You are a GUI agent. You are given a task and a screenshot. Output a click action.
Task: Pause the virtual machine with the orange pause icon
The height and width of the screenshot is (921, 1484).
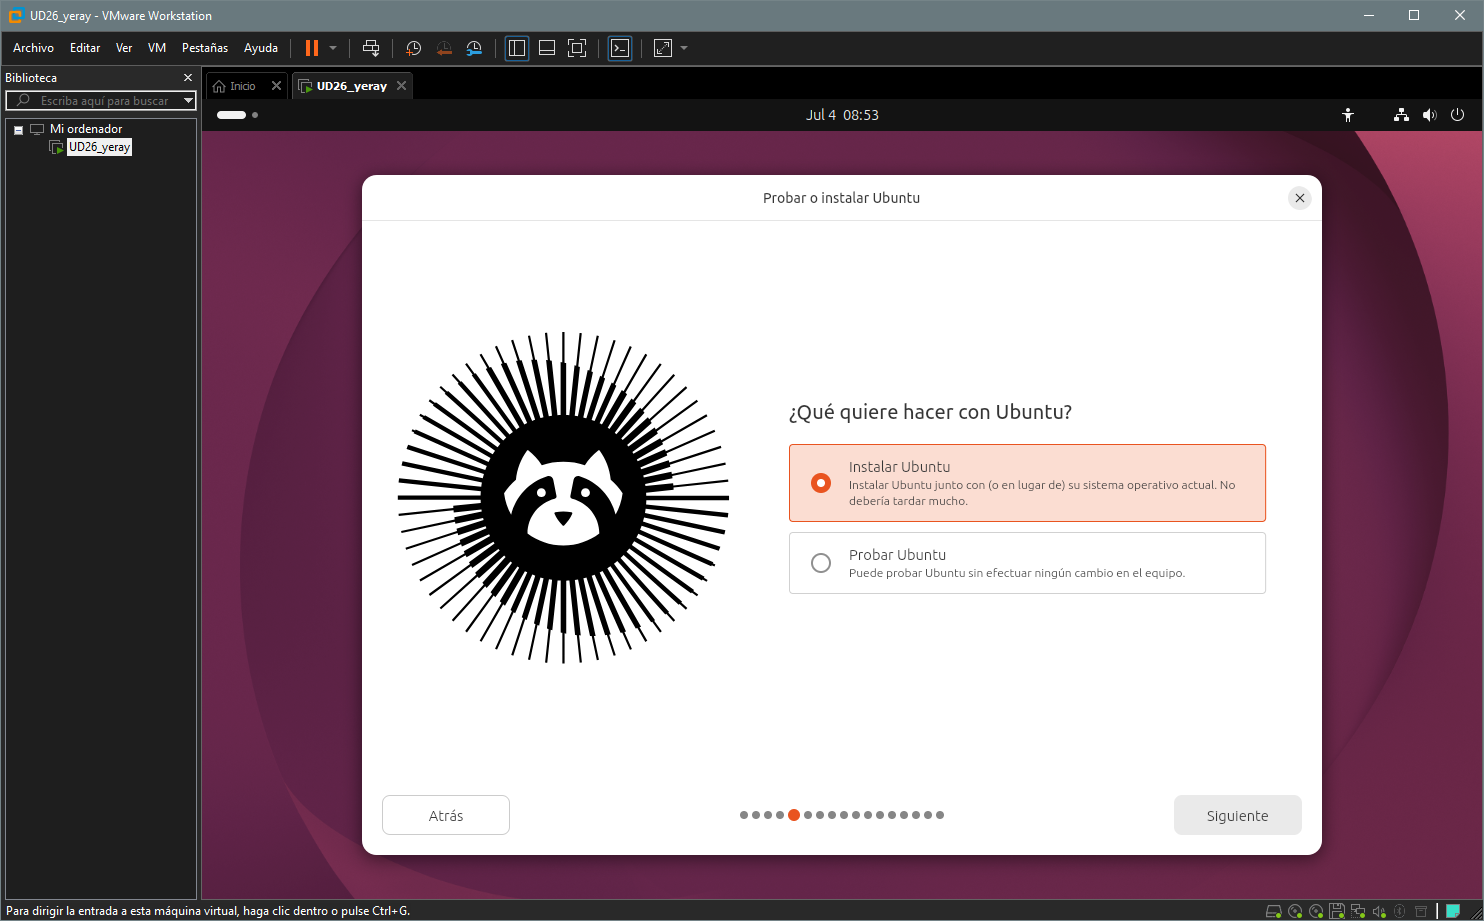pyautogui.click(x=312, y=48)
